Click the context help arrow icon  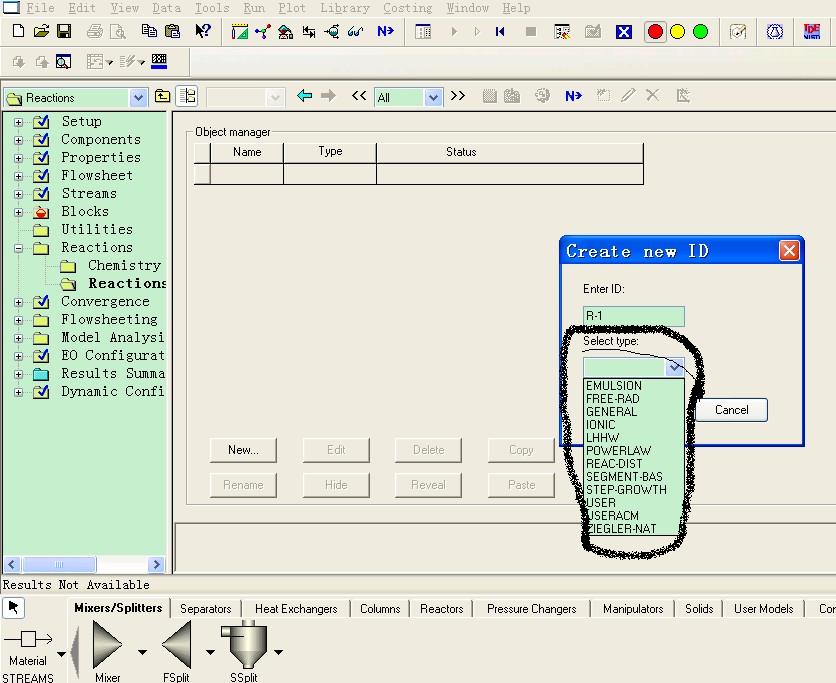click(x=203, y=32)
